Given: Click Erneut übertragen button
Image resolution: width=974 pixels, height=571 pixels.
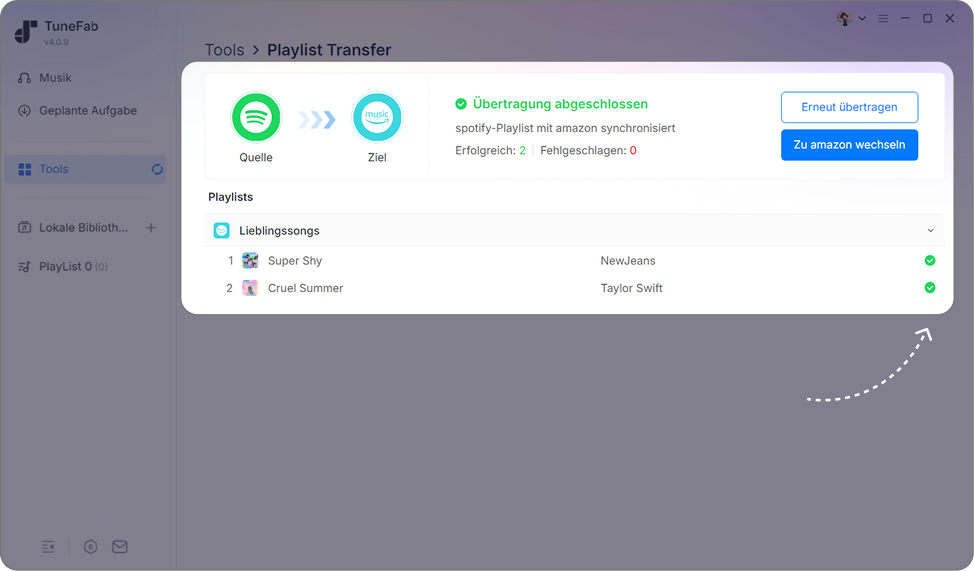Looking at the screenshot, I should click(849, 107).
